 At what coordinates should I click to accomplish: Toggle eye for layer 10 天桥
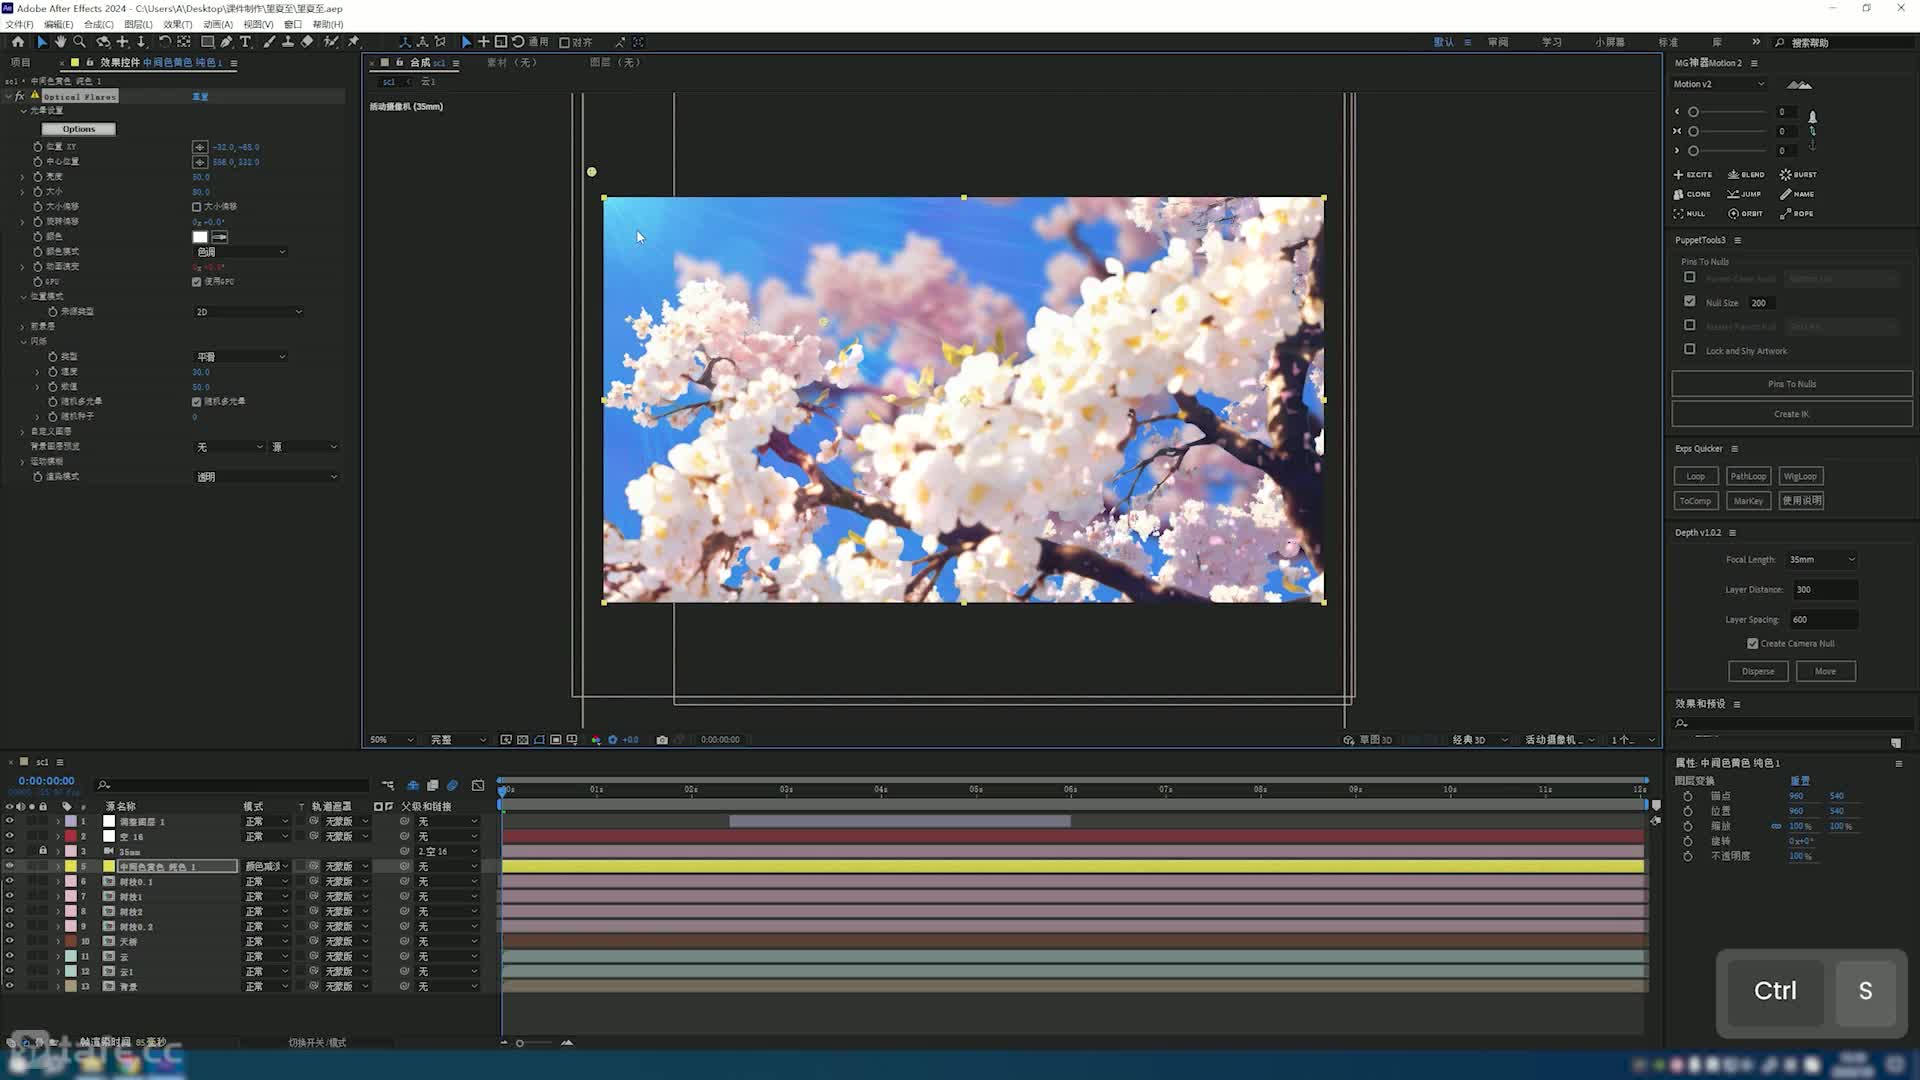9,941
